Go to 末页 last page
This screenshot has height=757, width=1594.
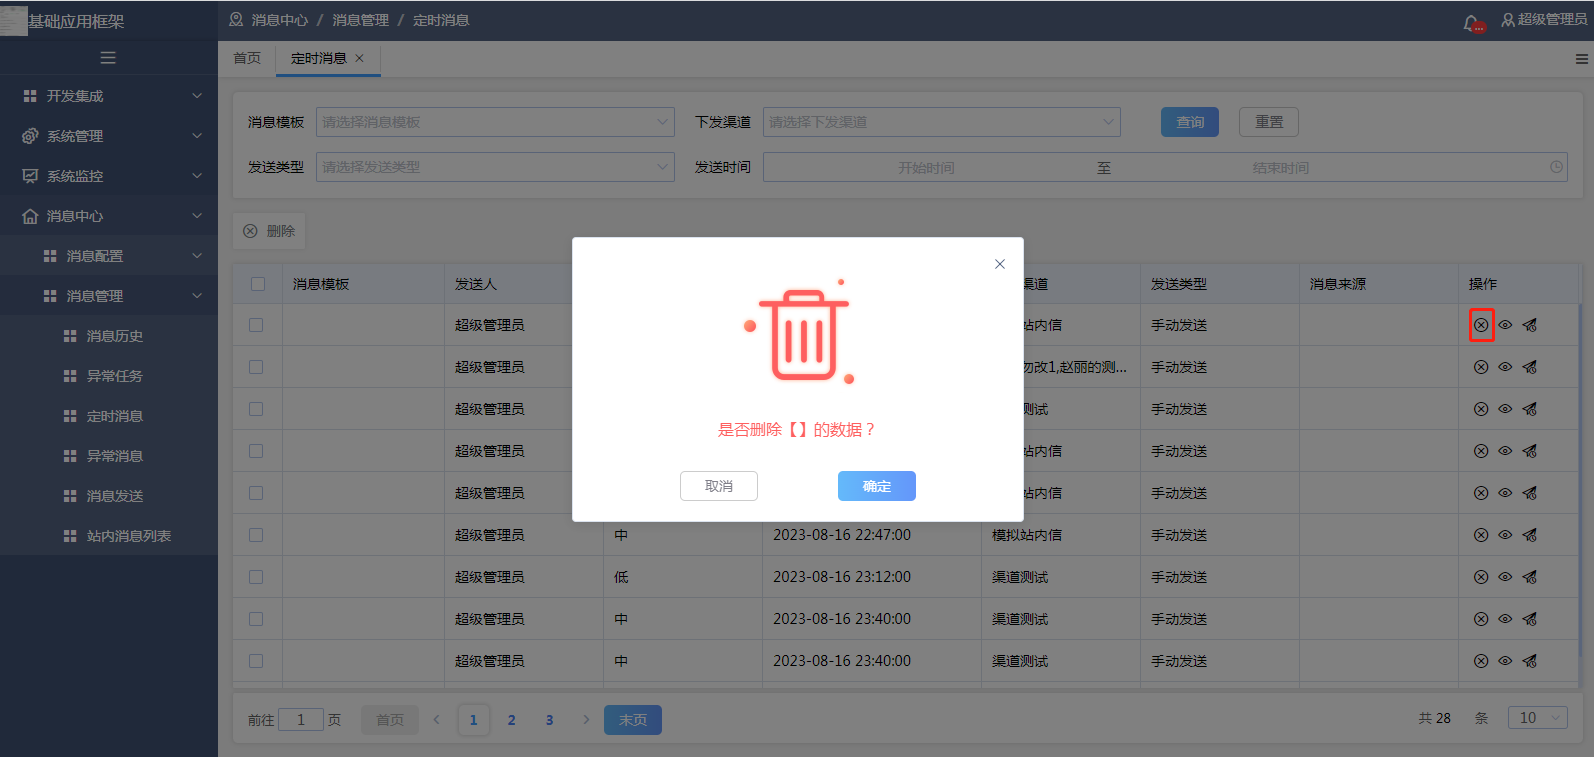coord(633,720)
